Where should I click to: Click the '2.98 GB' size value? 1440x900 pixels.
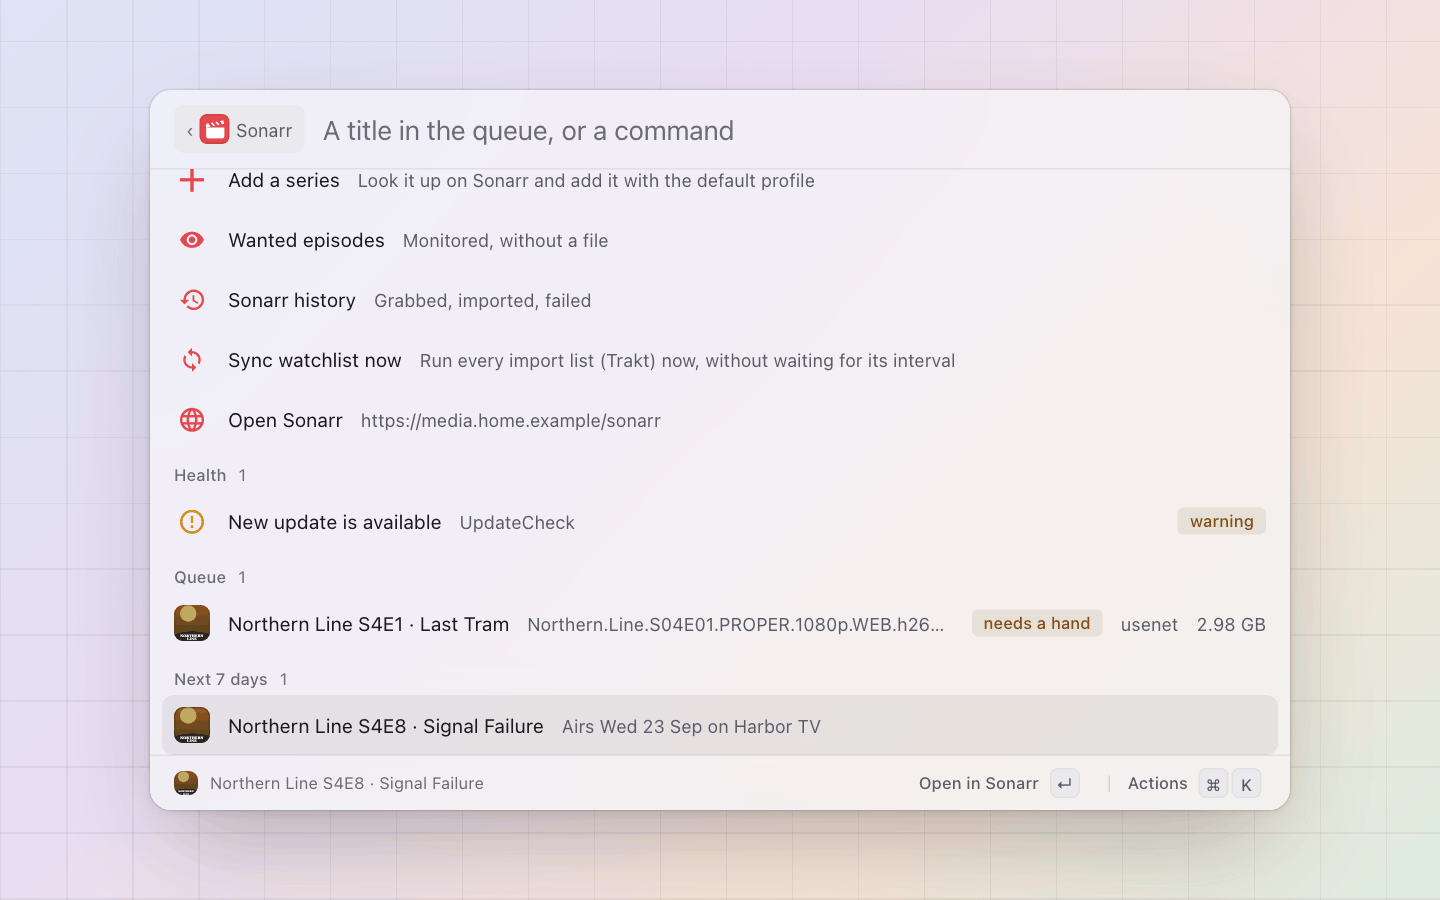click(1231, 625)
